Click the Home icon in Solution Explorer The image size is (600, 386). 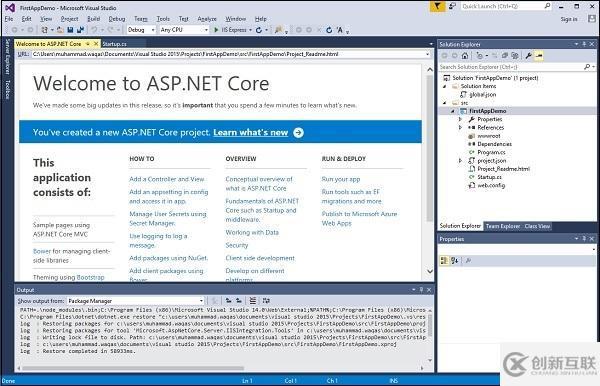[465, 56]
